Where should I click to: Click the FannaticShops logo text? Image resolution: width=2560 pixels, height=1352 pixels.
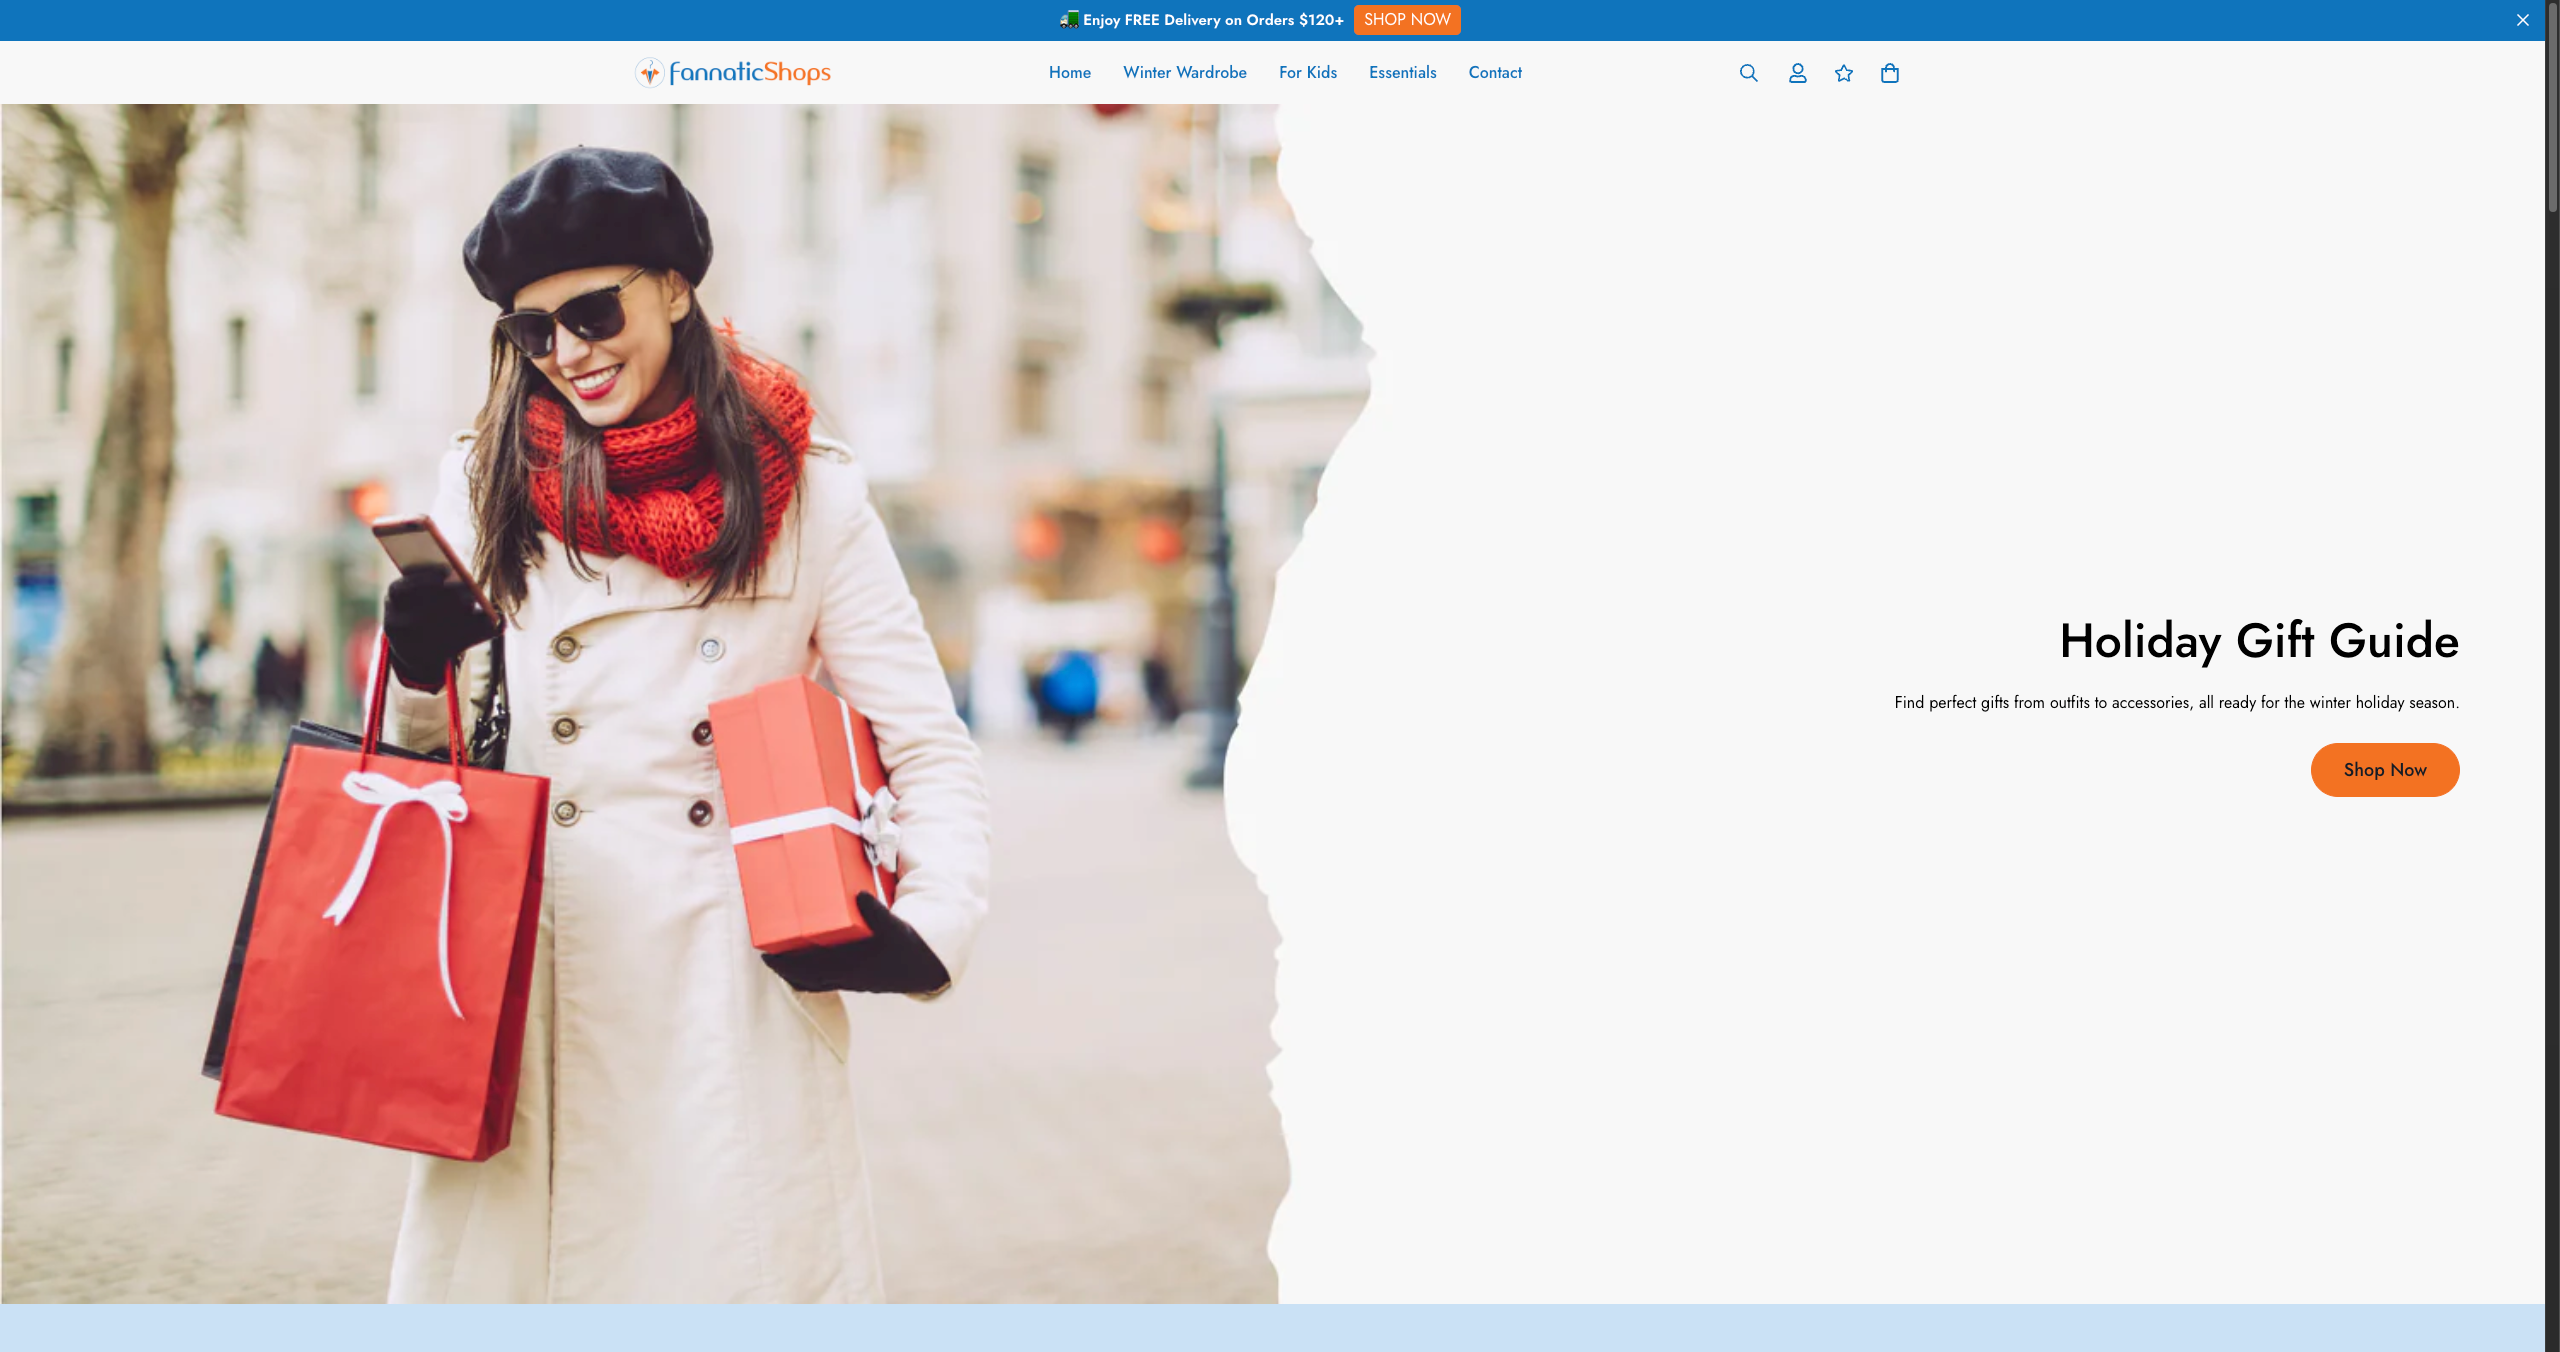(750, 72)
